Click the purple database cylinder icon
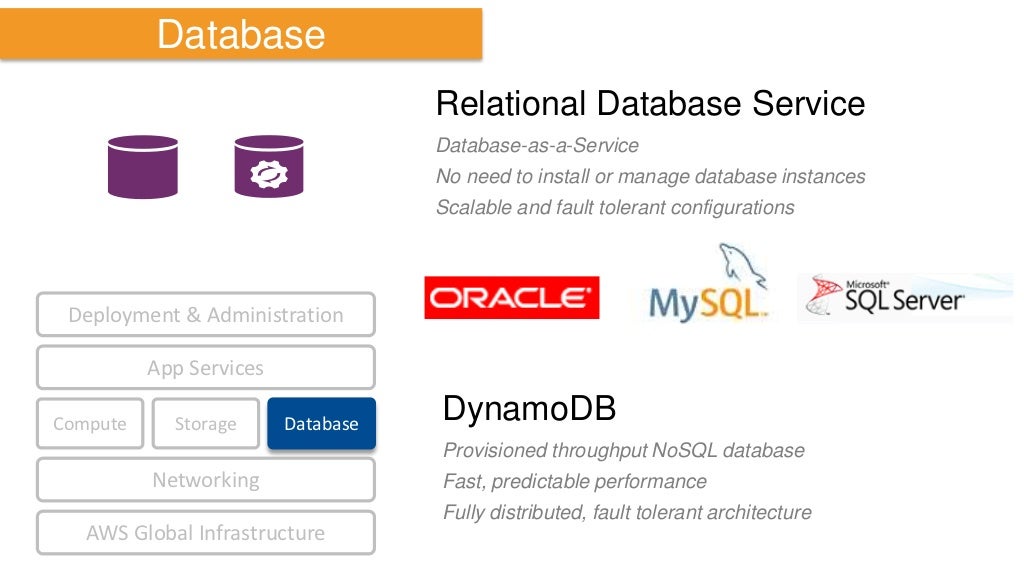 pyautogui.click(x=143, y=167)
